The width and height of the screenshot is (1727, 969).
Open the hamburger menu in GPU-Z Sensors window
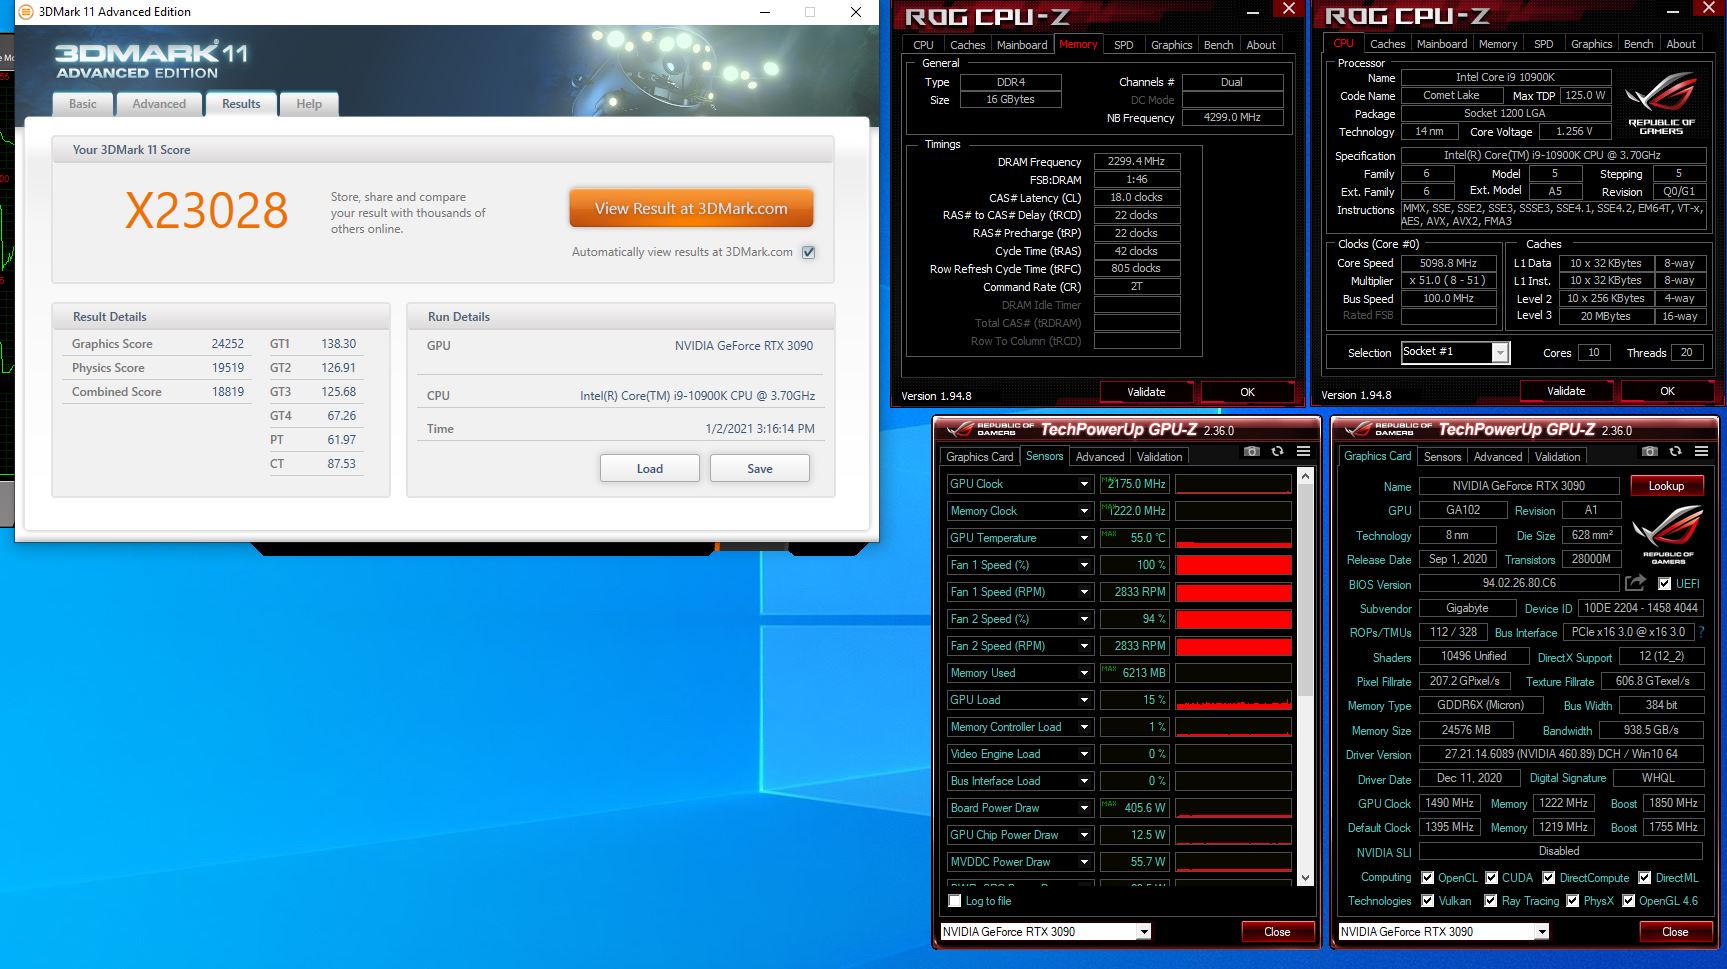[1303, 452]
